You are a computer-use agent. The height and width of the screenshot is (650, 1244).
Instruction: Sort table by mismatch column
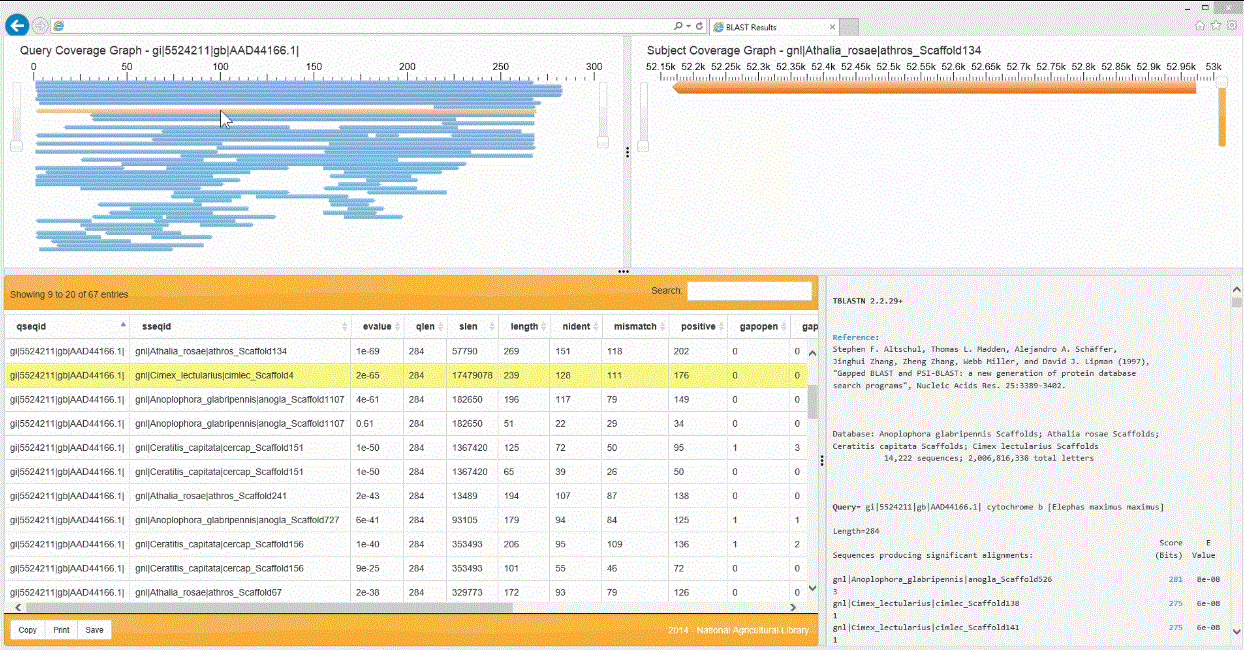(635, 326)
